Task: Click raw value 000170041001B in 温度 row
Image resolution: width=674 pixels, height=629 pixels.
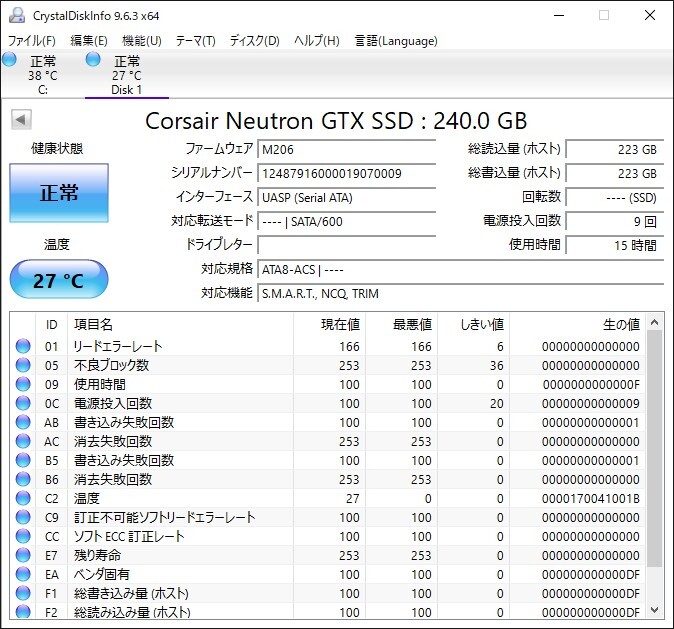Action: (x=591, y=498)
